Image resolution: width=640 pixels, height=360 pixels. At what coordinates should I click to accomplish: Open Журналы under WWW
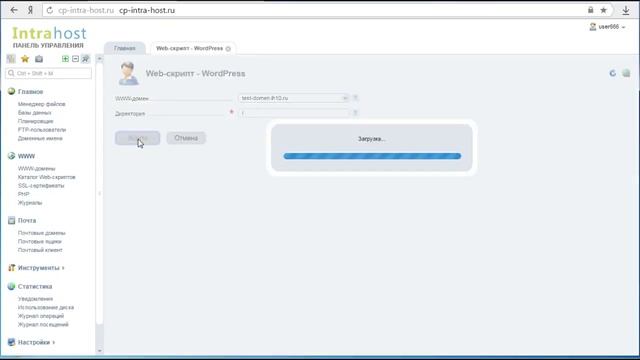tap(30, 203)
